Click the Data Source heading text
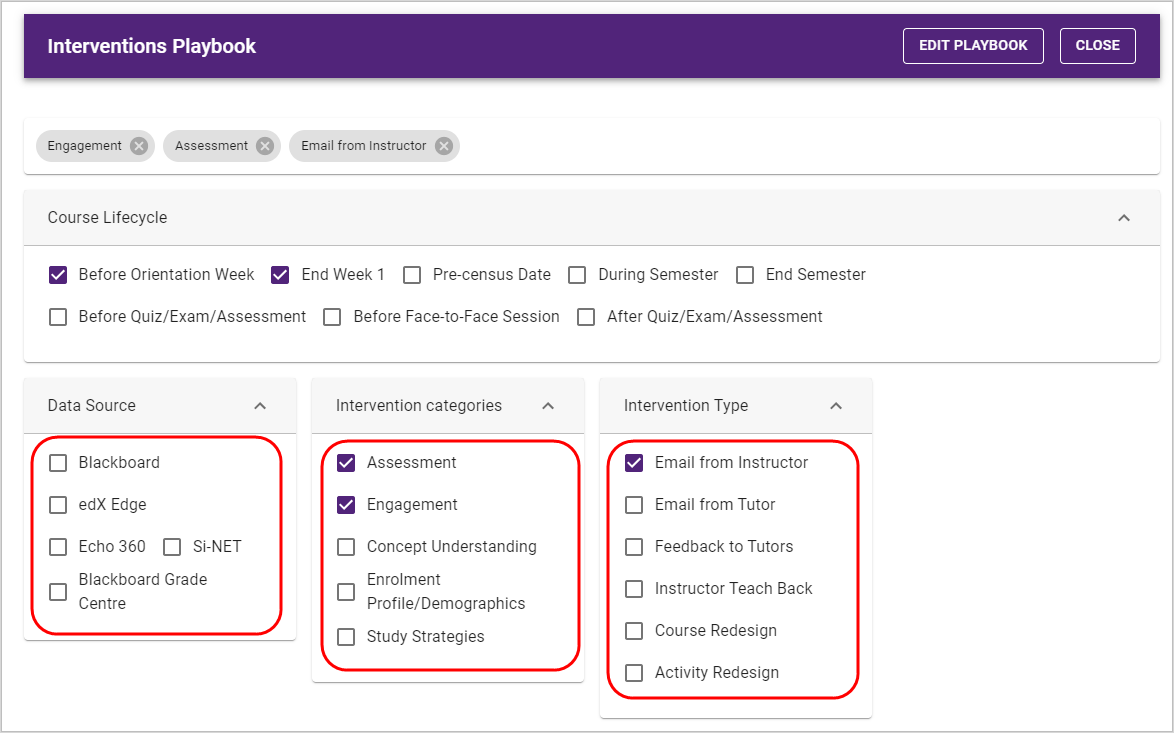The width and height of the screenshot is (1174, 733). coord(91,406)
